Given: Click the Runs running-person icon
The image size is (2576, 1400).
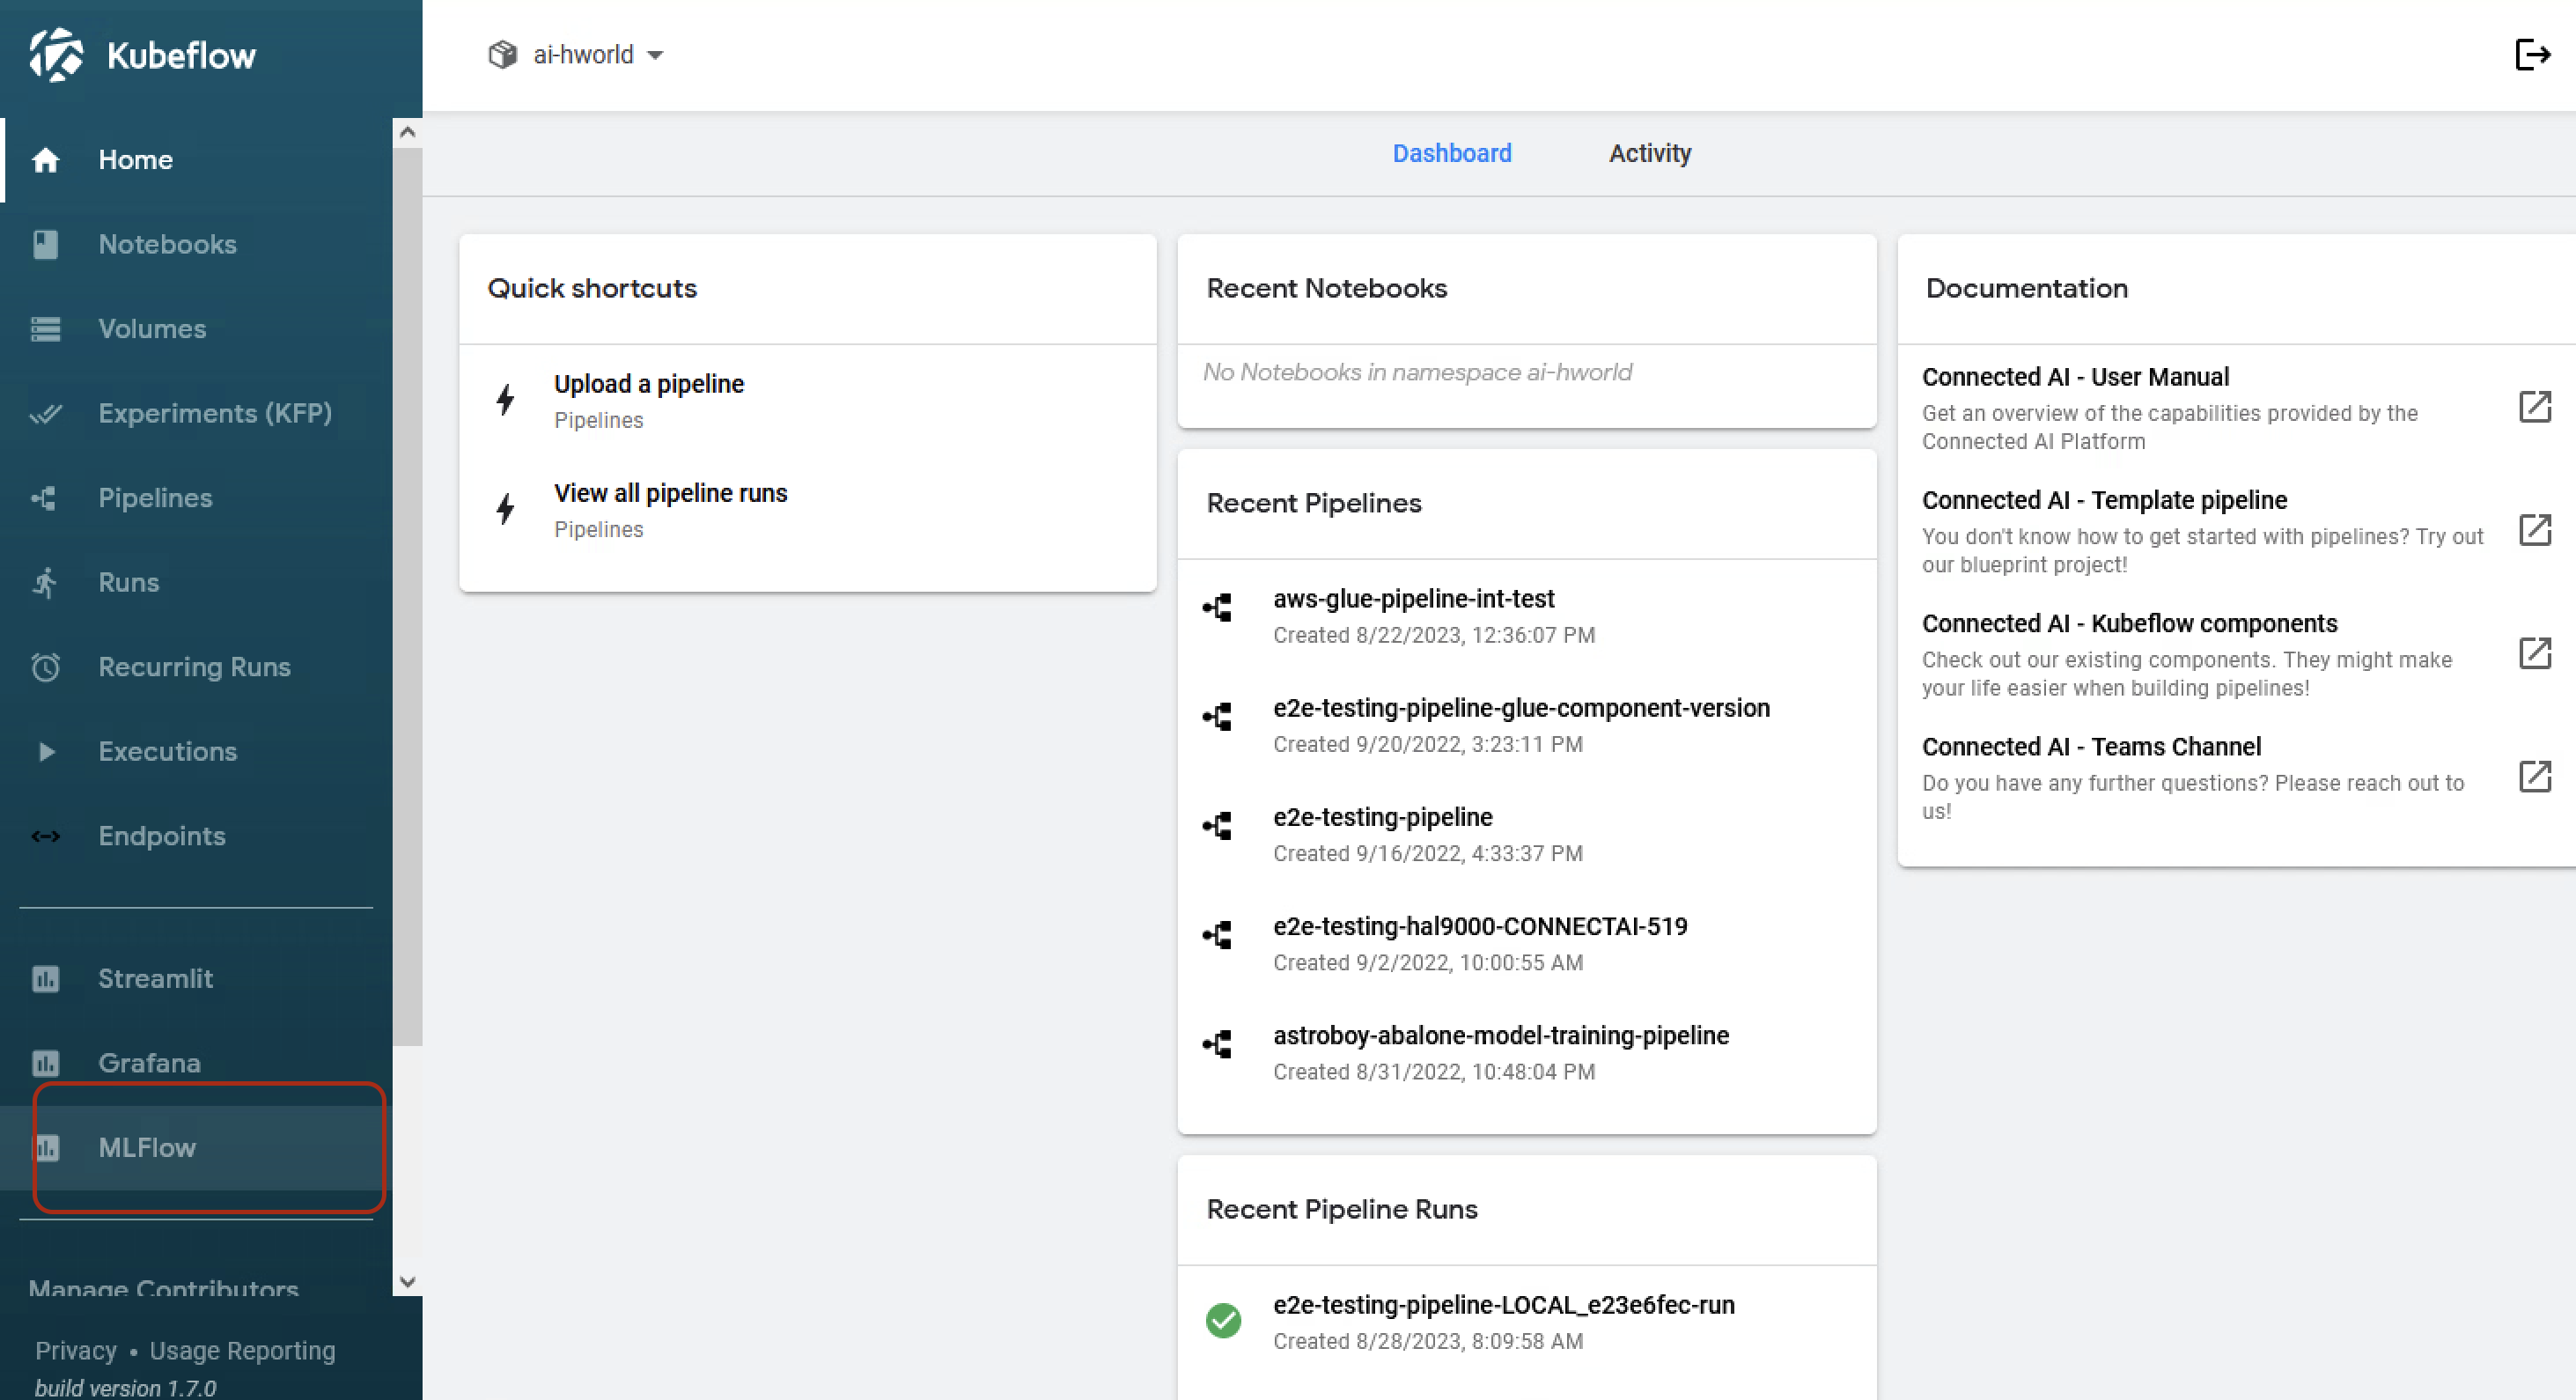Looking at the screenshot, I should (45, 582).
